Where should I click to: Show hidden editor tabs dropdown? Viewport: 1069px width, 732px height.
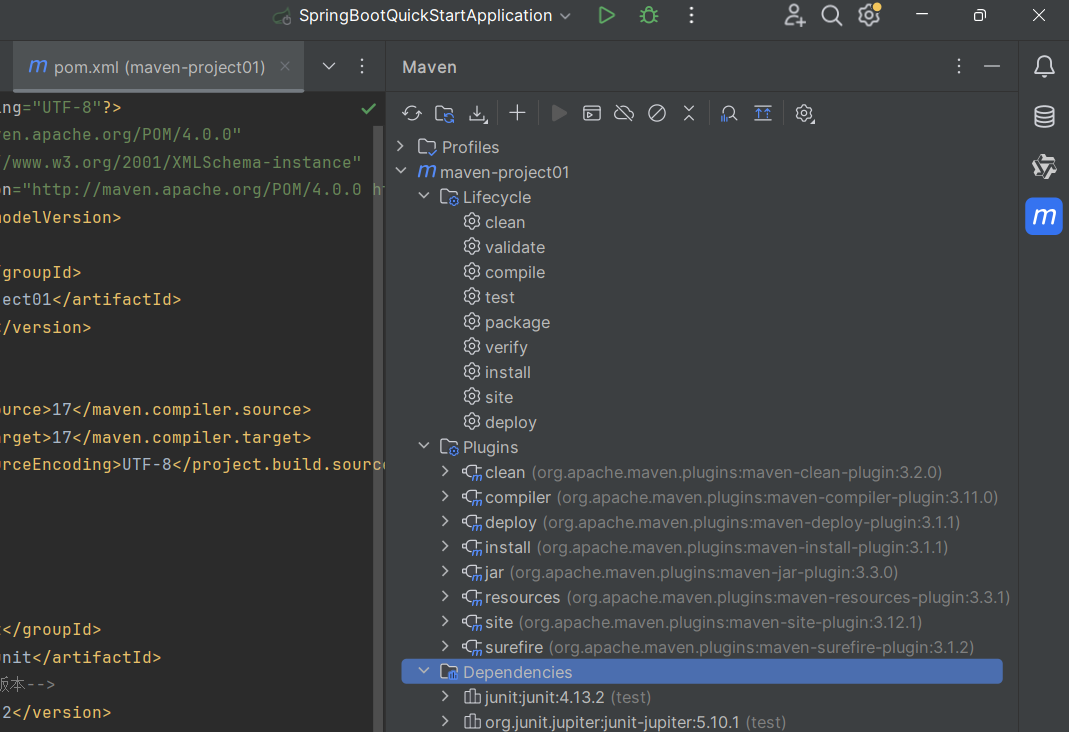[329, 66]
